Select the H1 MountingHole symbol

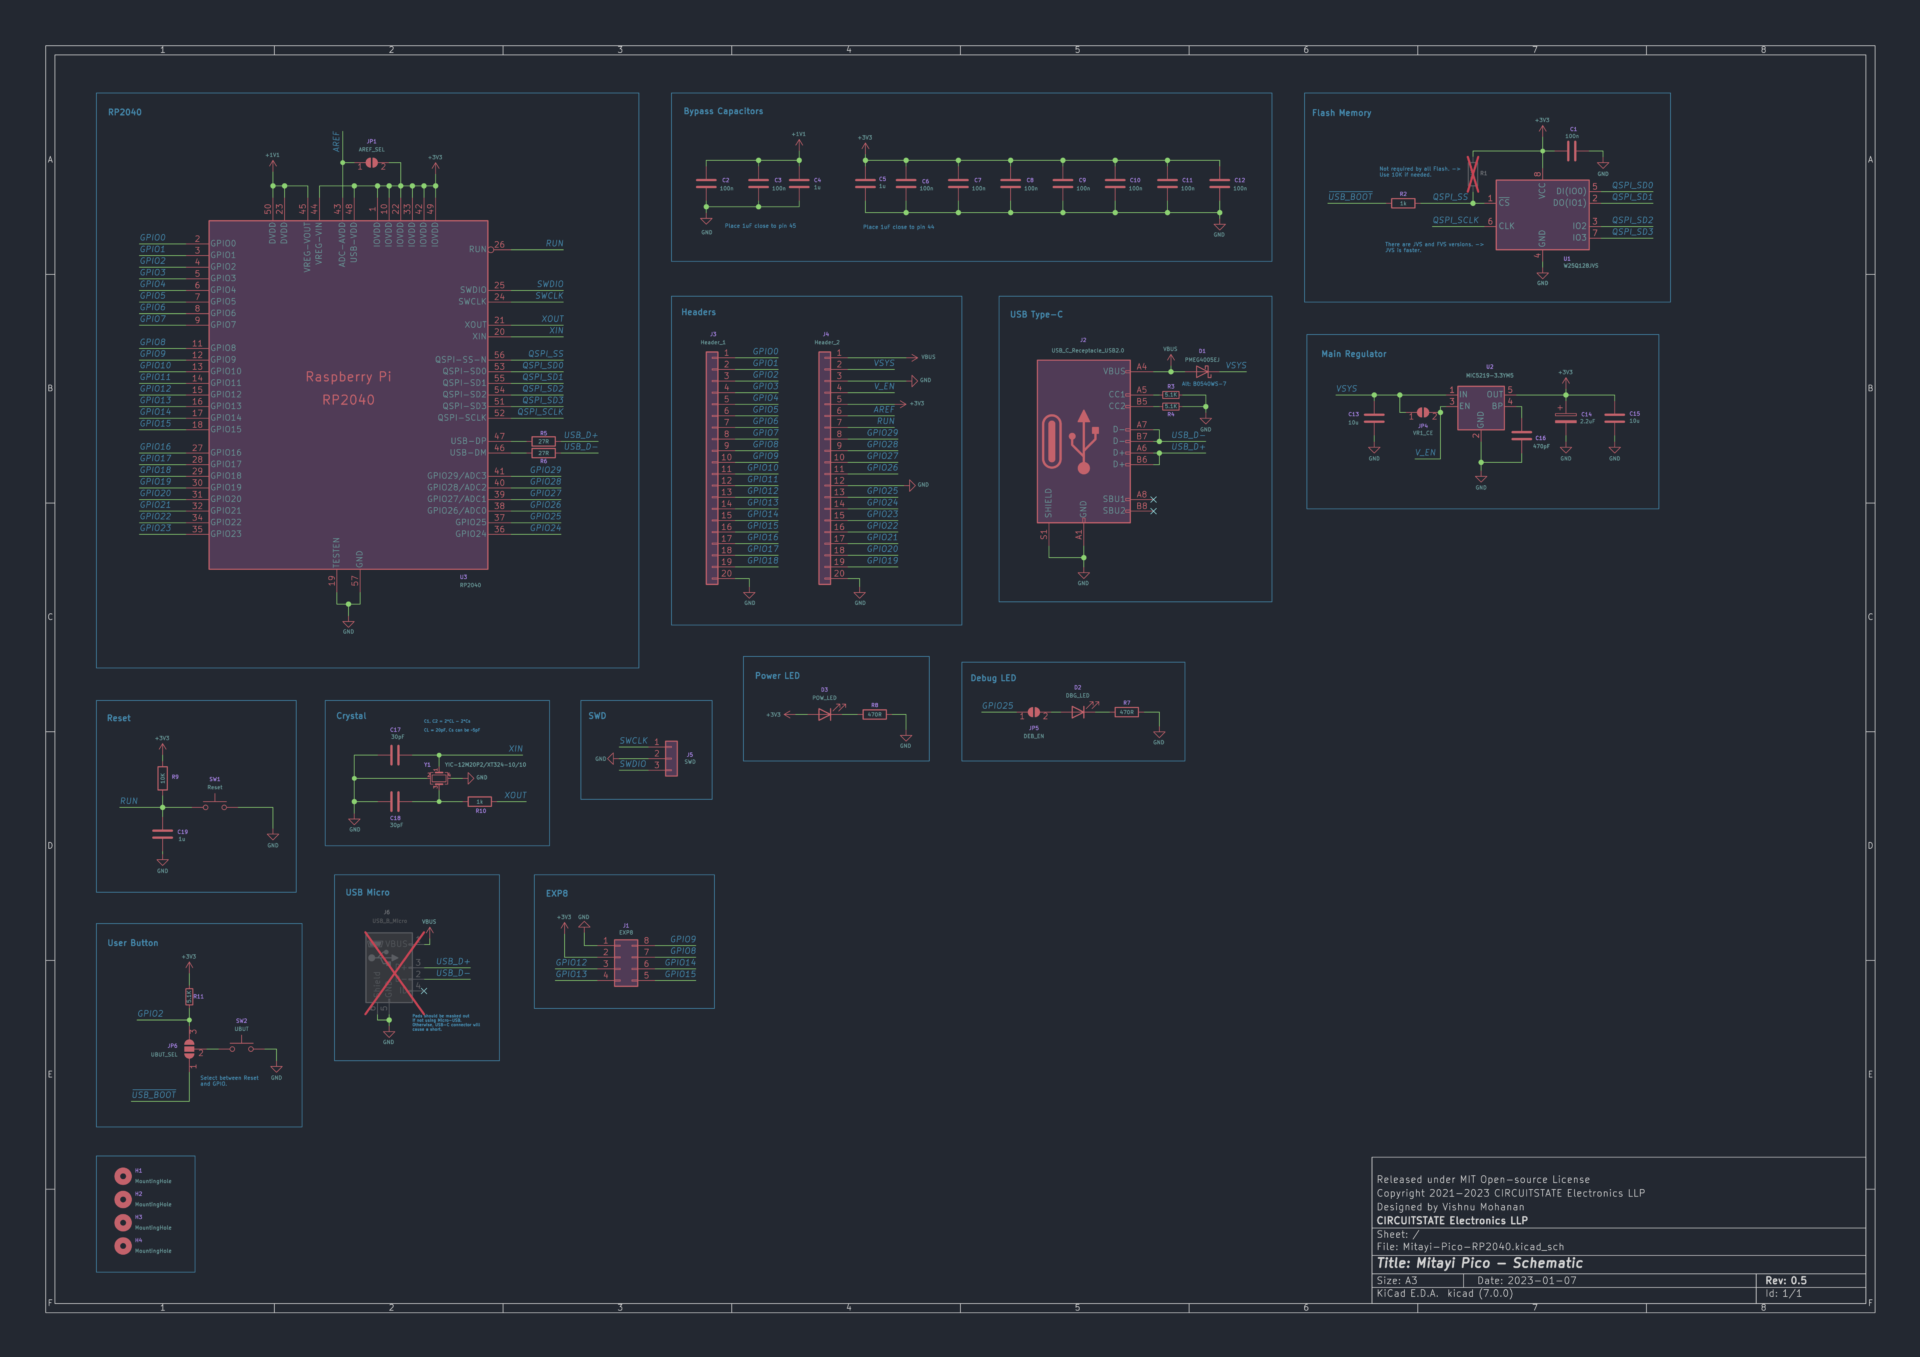coord(123,1176)
